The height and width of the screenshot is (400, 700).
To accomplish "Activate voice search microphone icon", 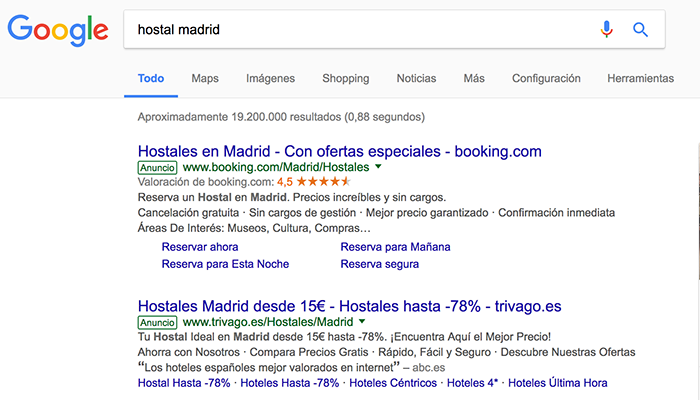I will [x=606, y=30].
